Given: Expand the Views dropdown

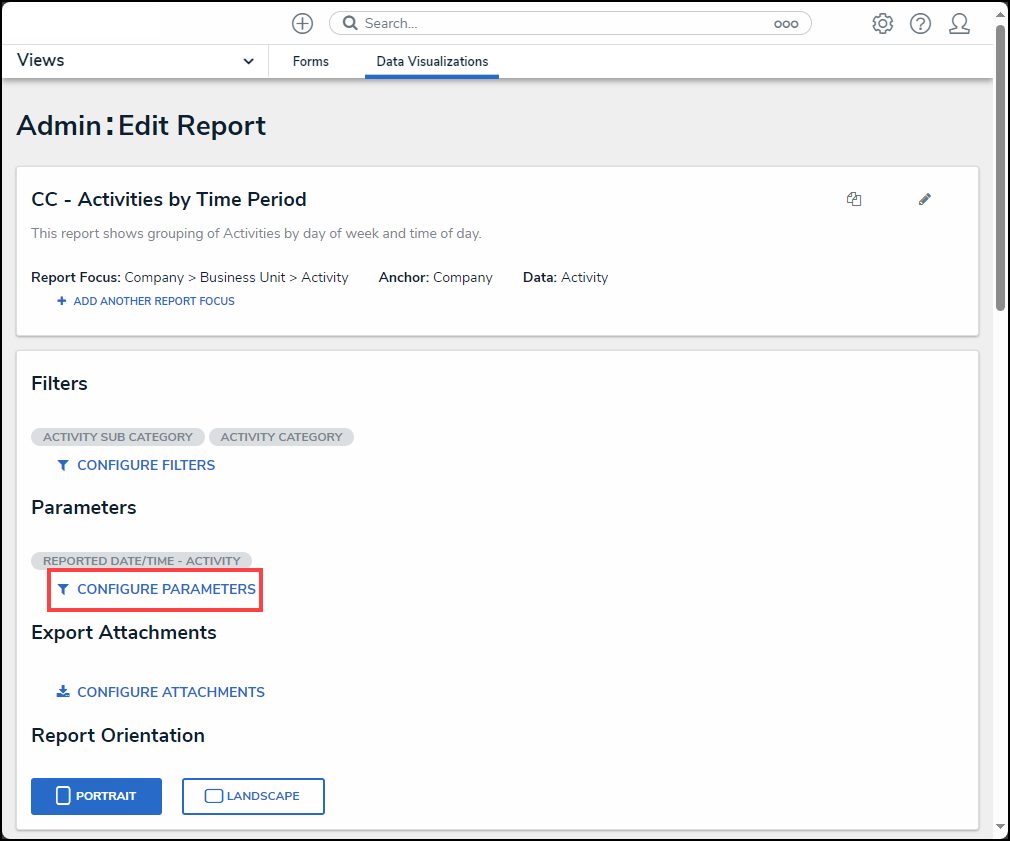Looking at the screenshot, I should 136,61.
